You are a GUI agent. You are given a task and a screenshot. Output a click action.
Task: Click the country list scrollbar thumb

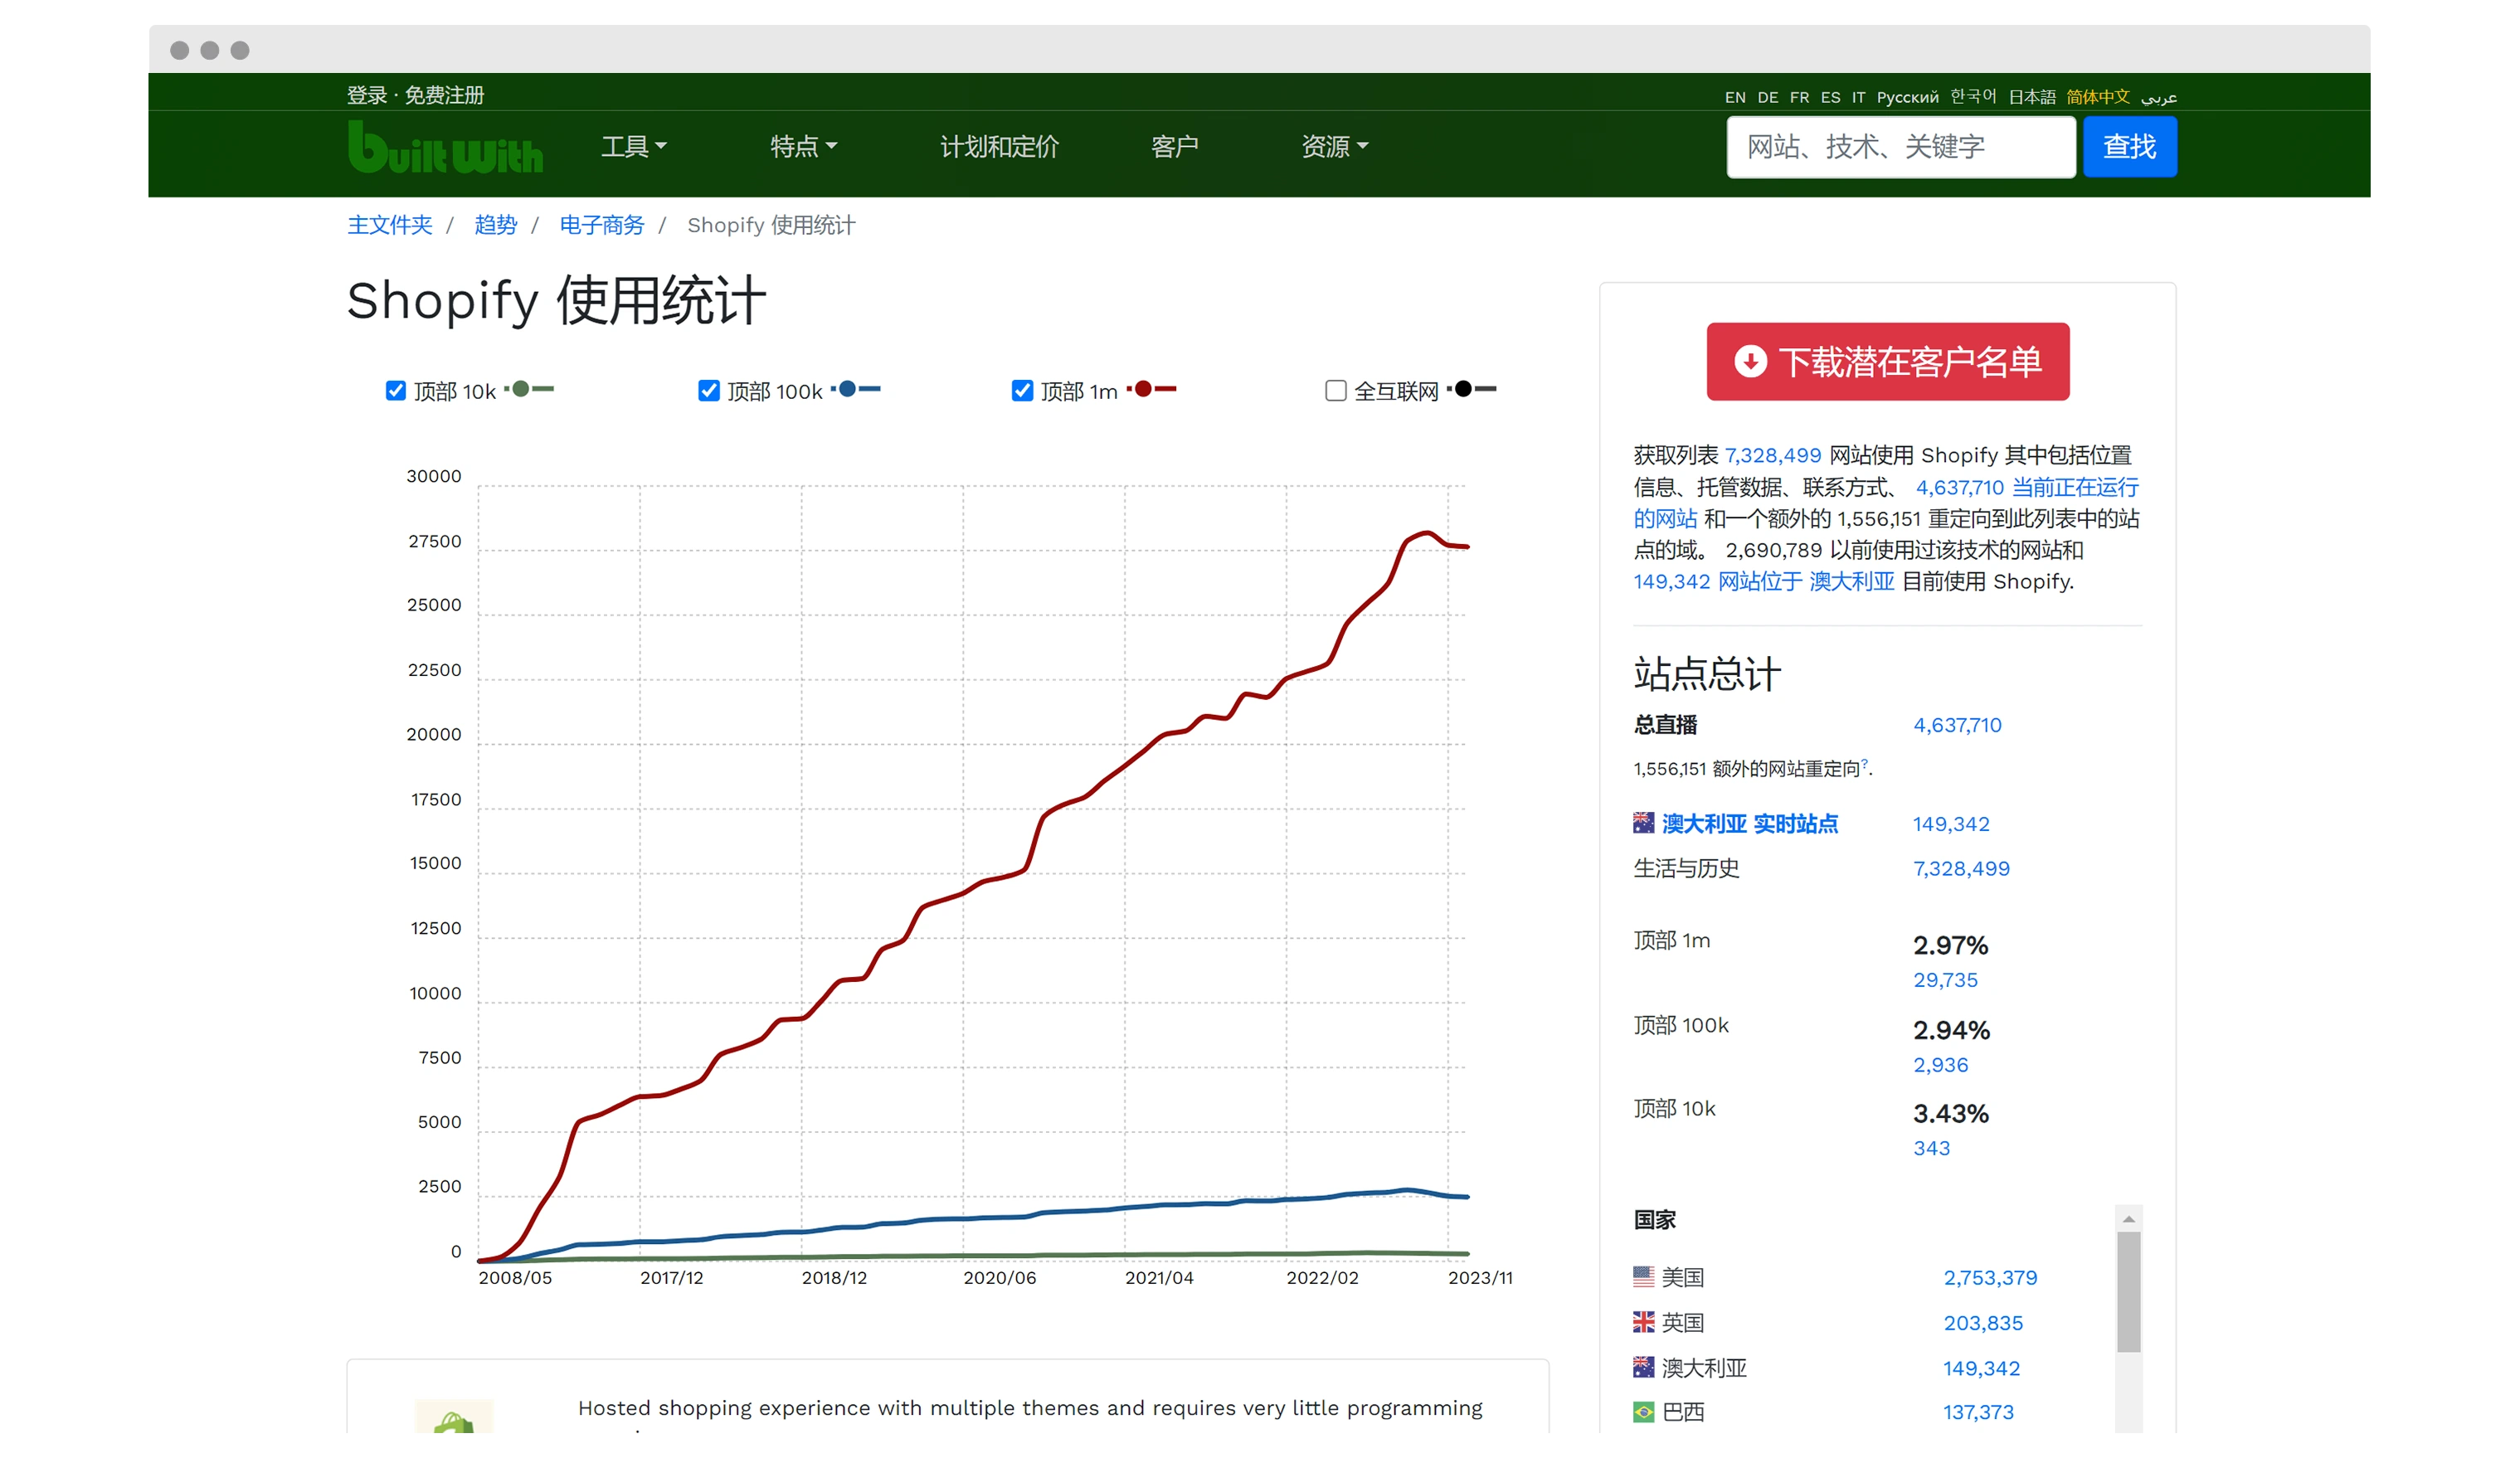(2128, 1291)
